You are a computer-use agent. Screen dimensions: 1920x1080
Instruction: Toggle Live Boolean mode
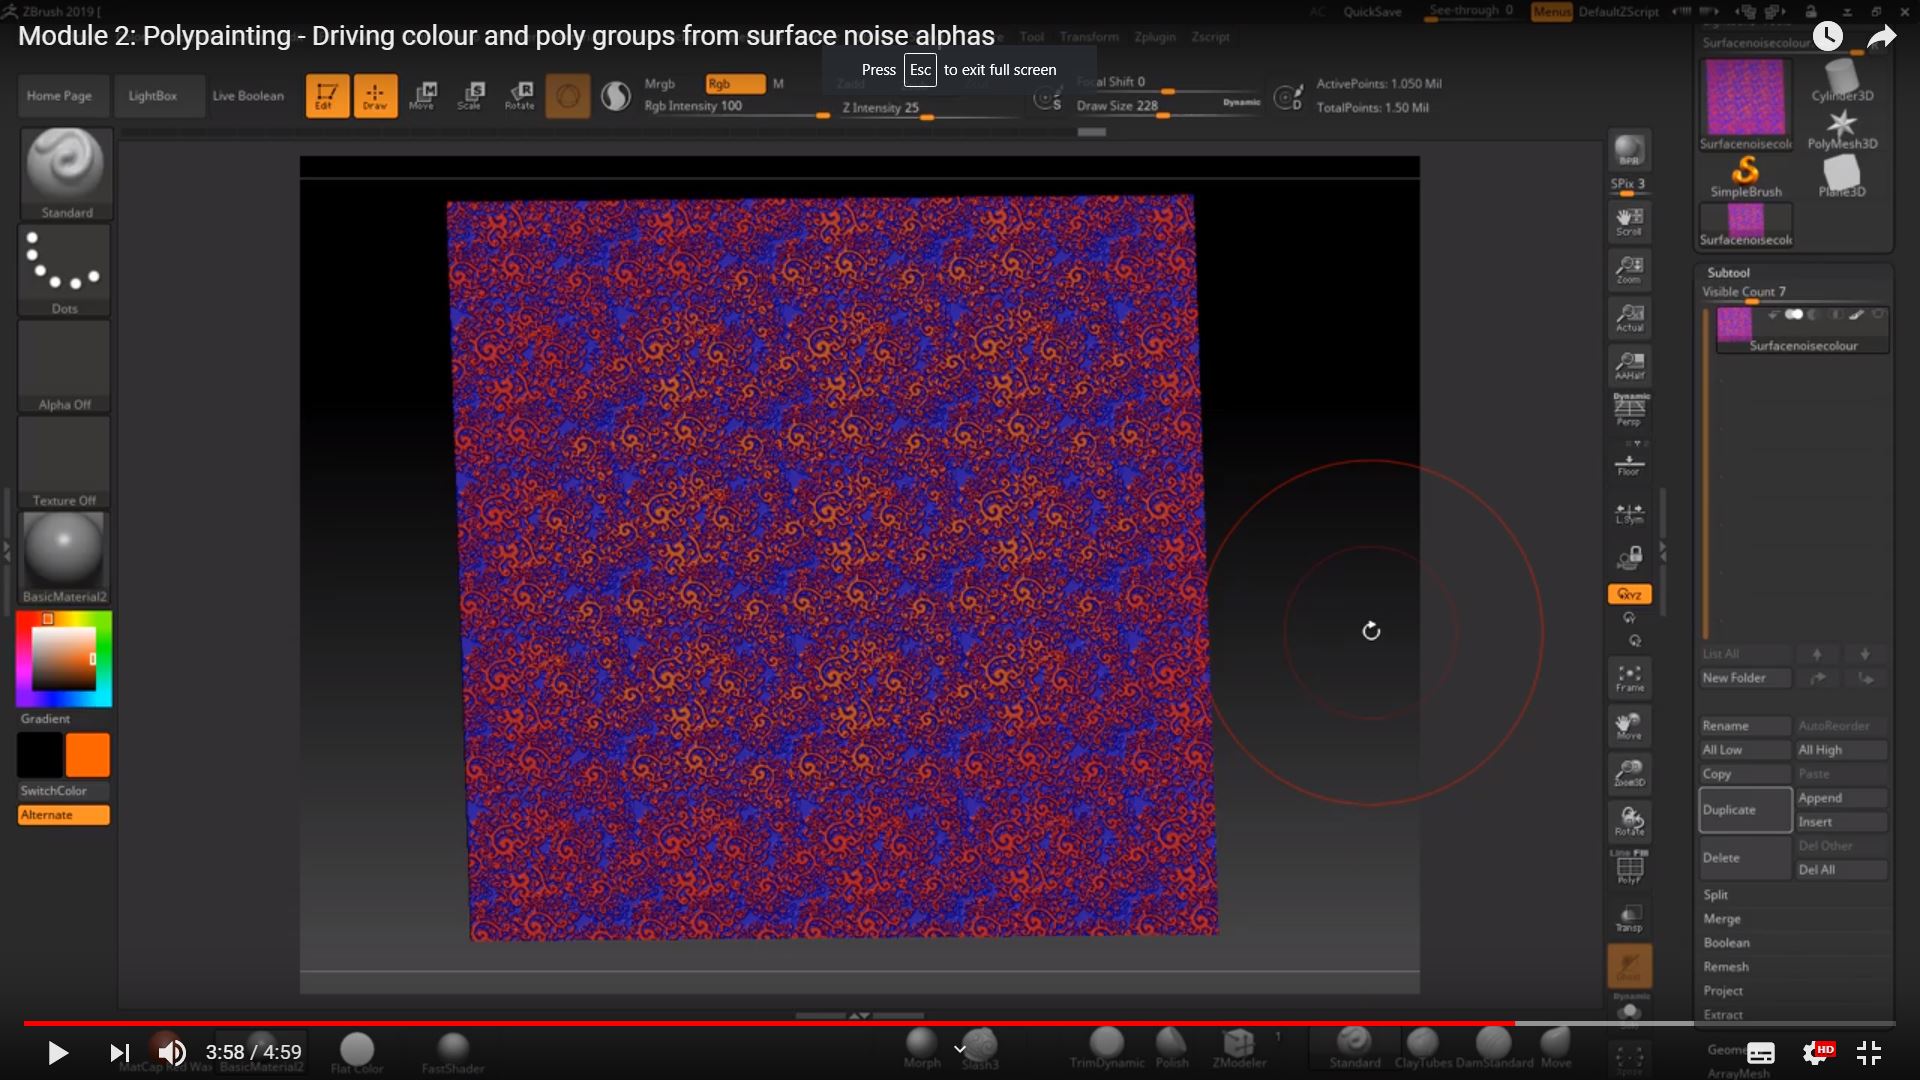tap(248, 96)
